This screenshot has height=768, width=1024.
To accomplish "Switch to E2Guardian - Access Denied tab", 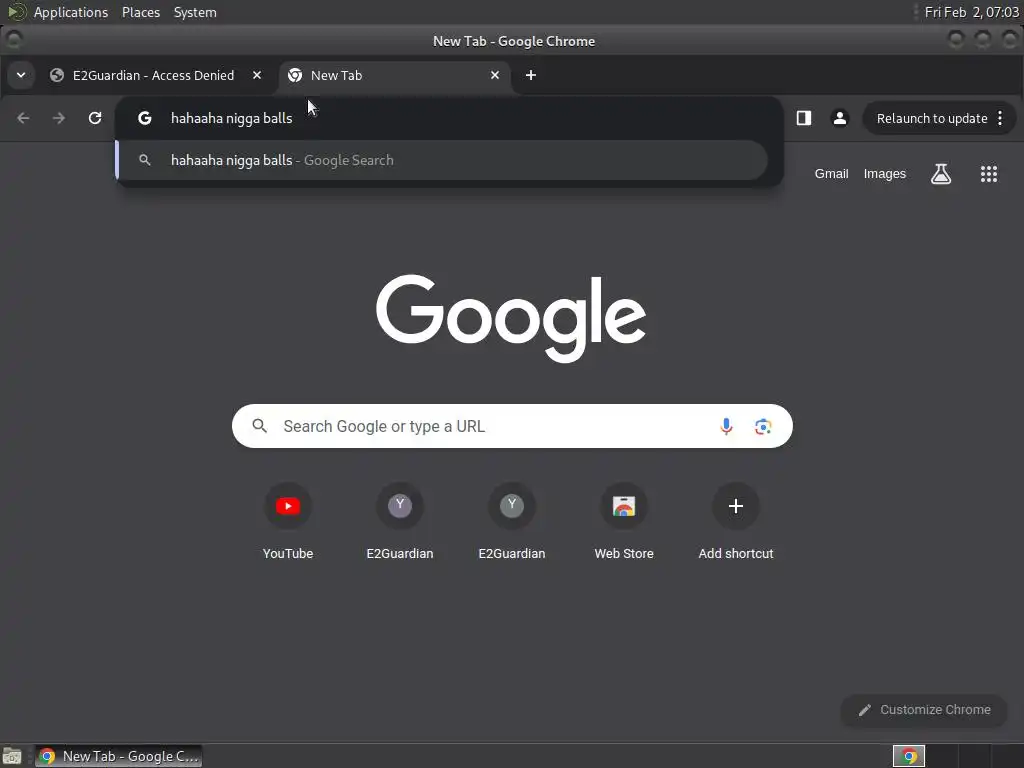I will click(x=153, y=75).
